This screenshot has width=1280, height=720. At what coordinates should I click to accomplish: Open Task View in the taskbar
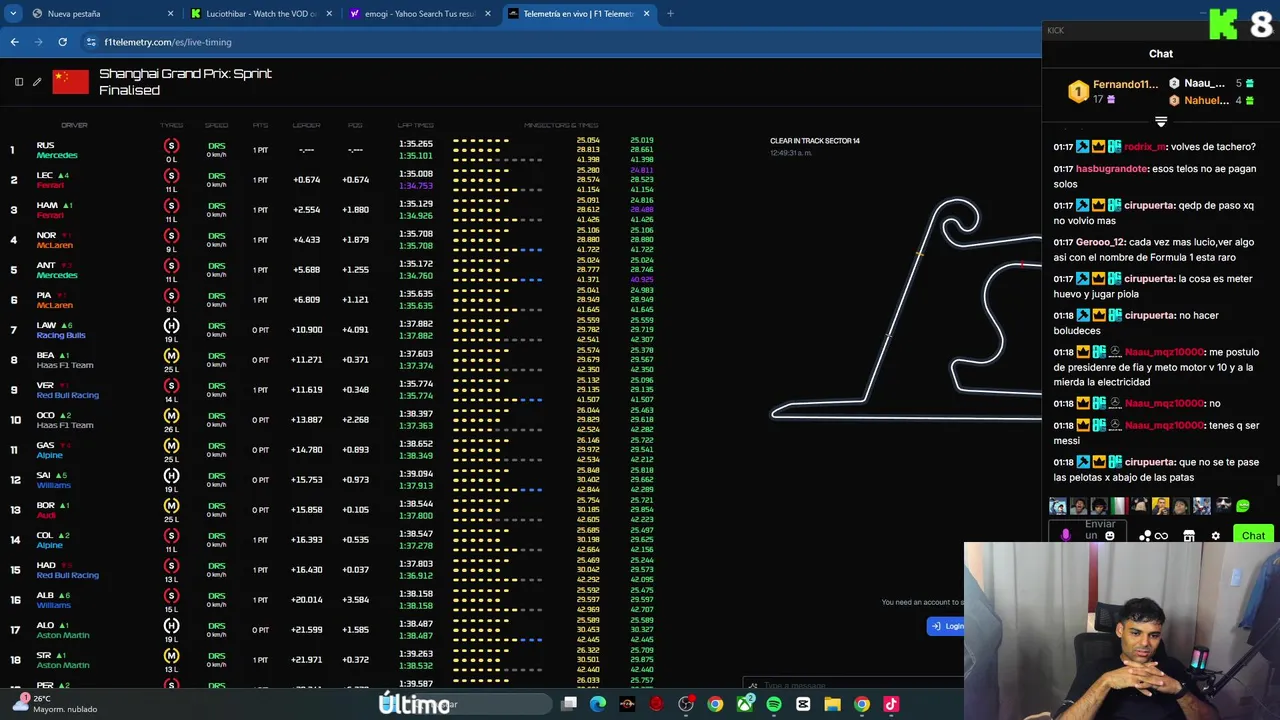click(569, 704)
